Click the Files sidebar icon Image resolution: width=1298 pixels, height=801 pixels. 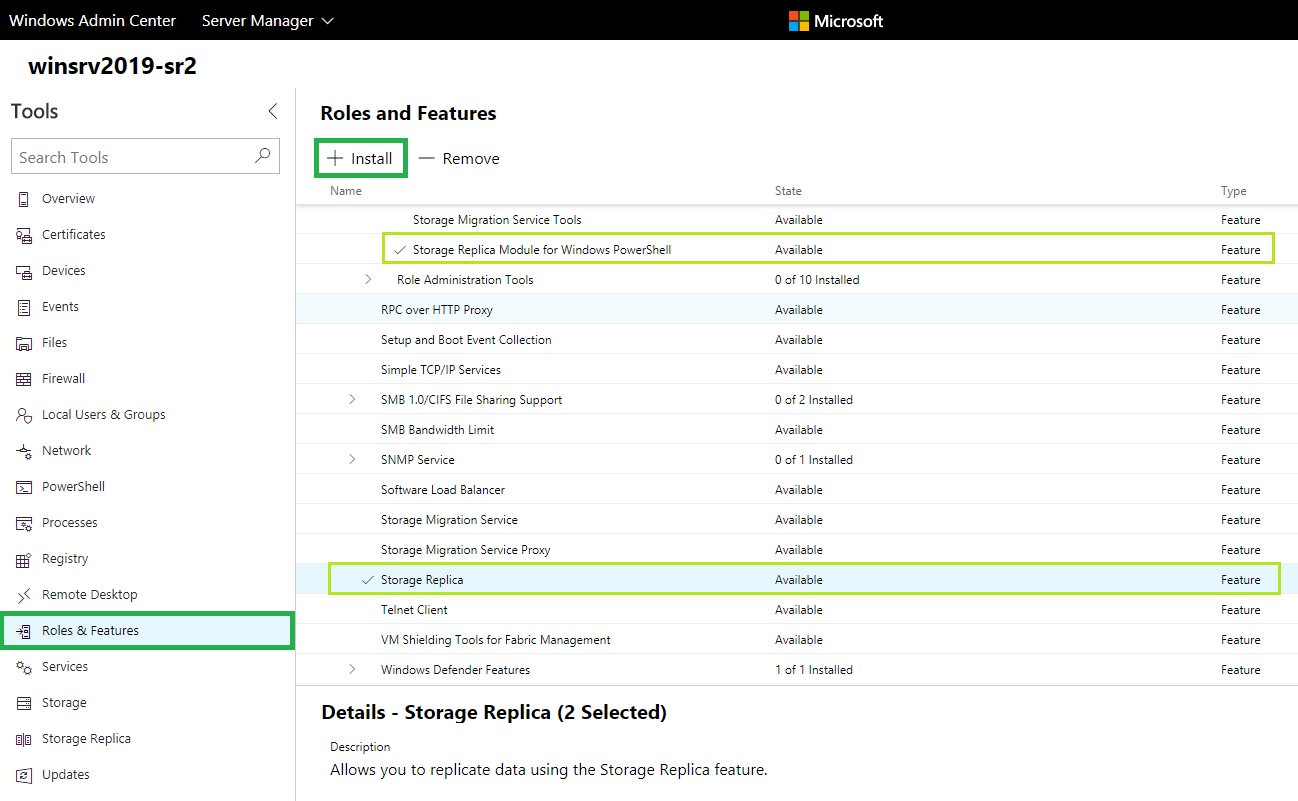point(24,343)
